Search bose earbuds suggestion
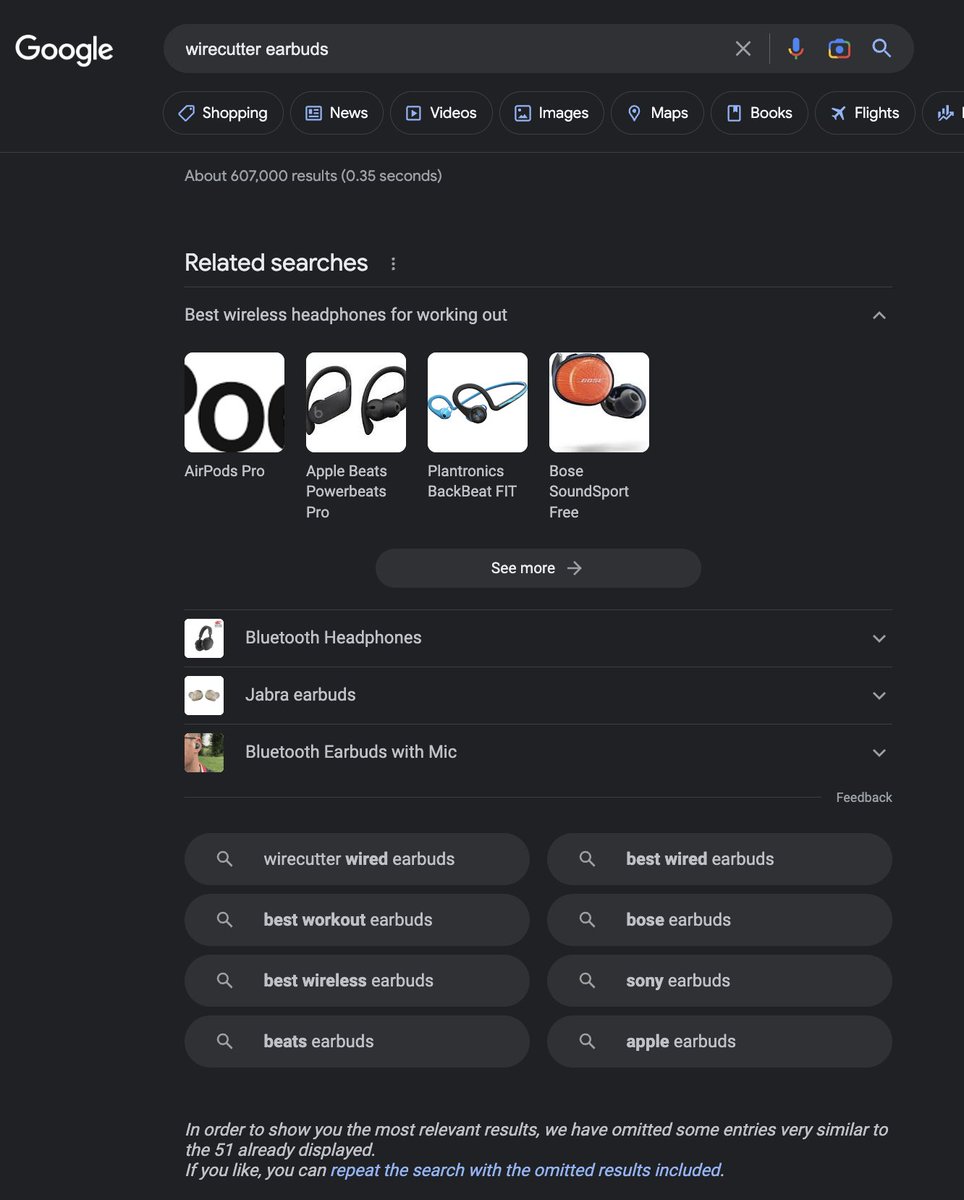 [719, 920]
